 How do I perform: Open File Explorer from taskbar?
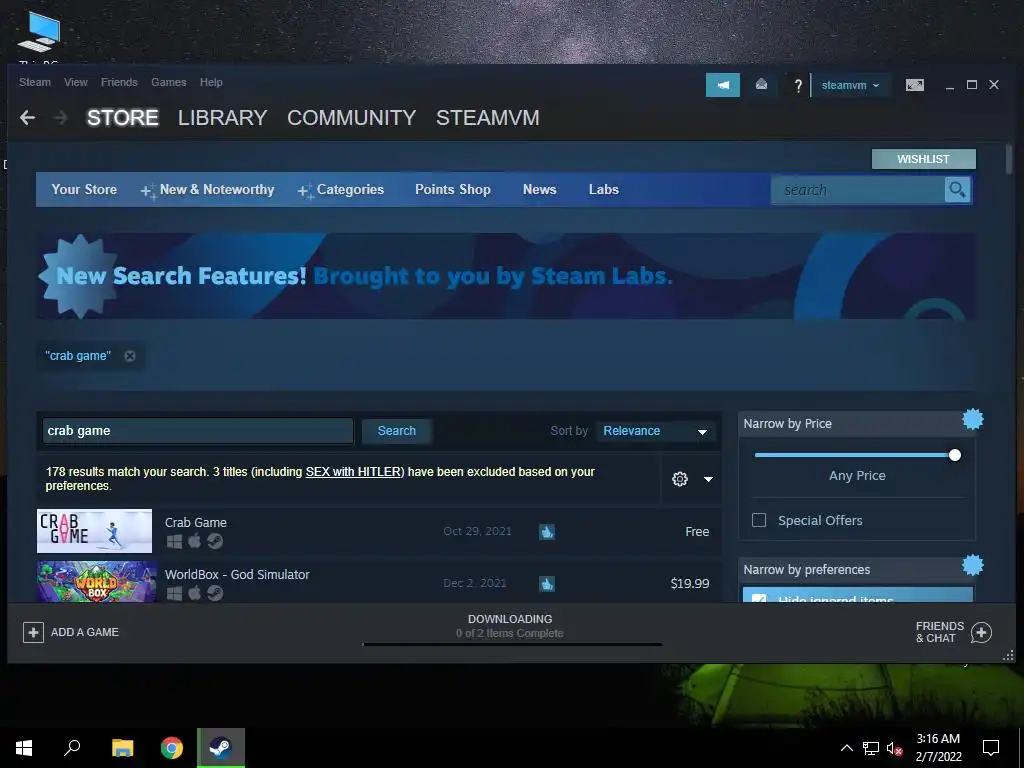[x=122, y=748]
